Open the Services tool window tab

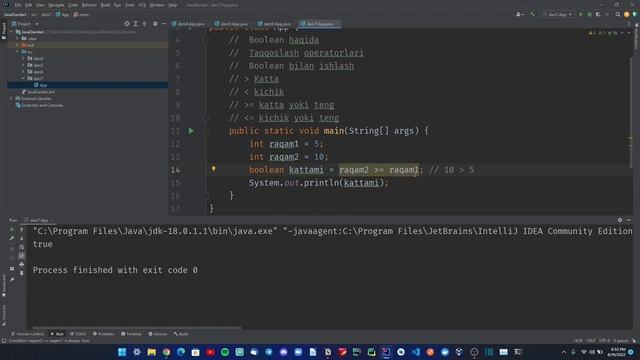(158, 334)
